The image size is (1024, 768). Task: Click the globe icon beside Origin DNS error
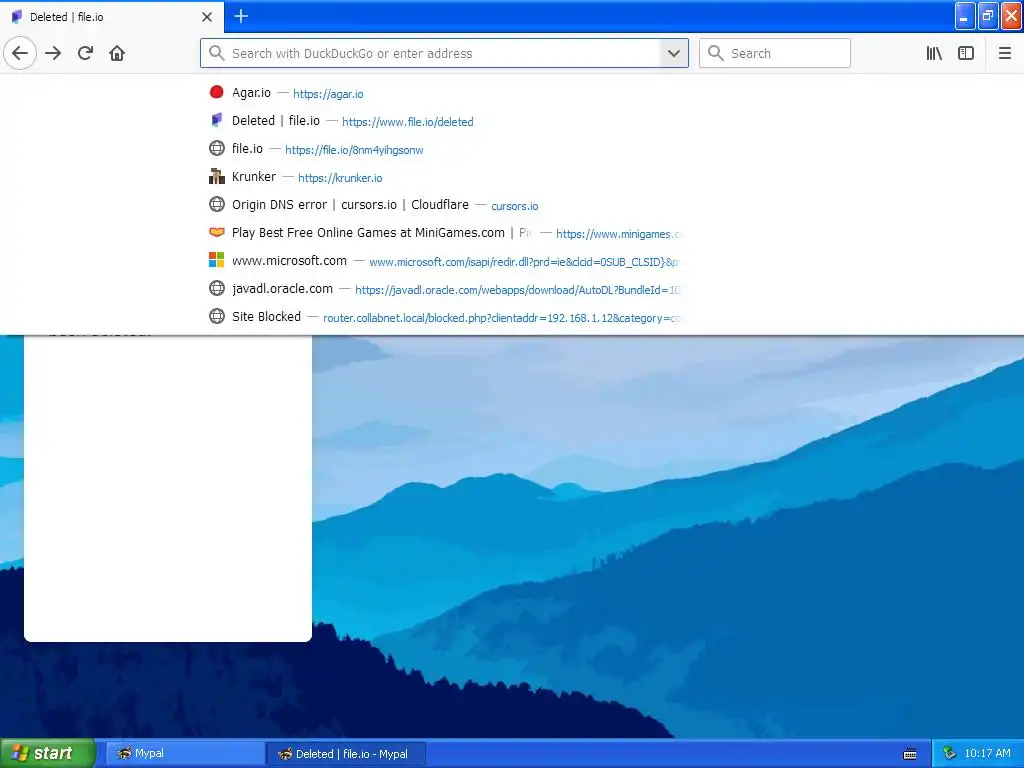[216, 204]
